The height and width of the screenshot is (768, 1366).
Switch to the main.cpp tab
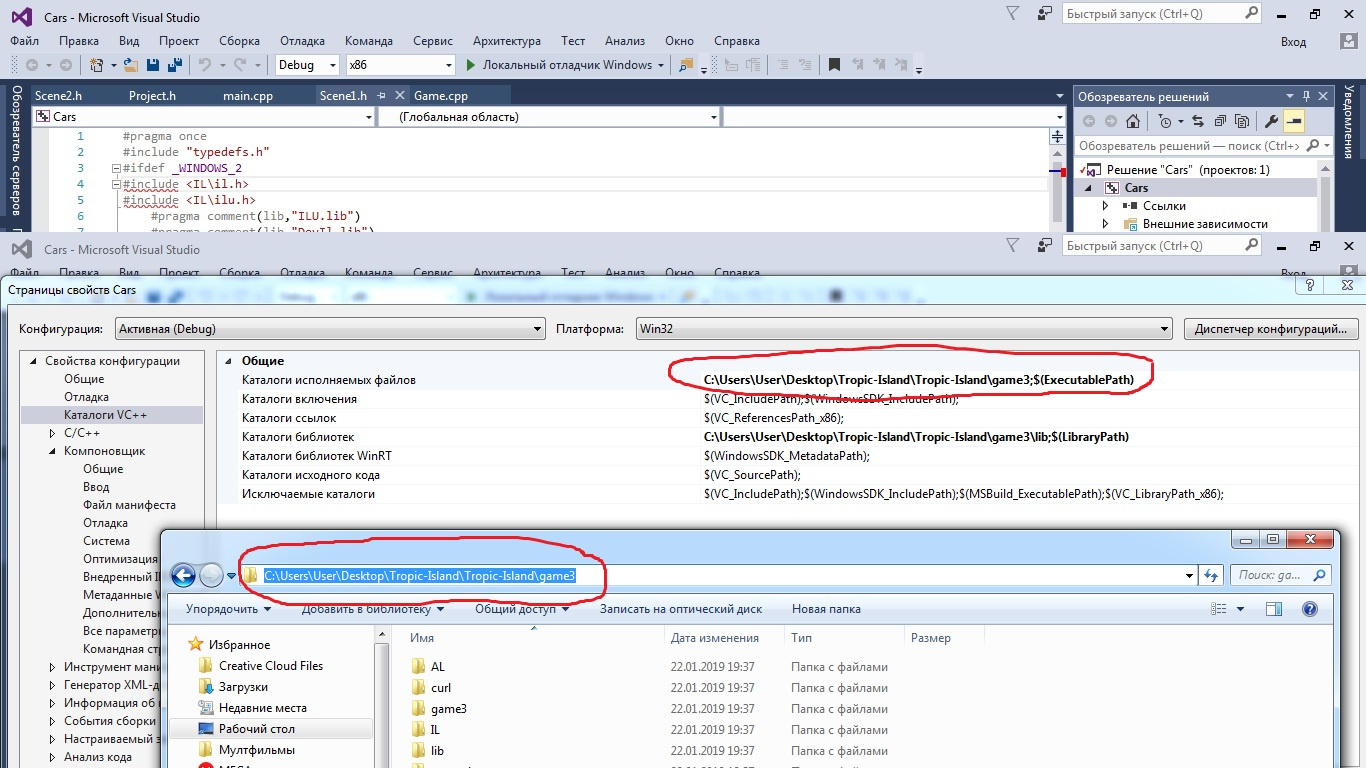(248, 96)
